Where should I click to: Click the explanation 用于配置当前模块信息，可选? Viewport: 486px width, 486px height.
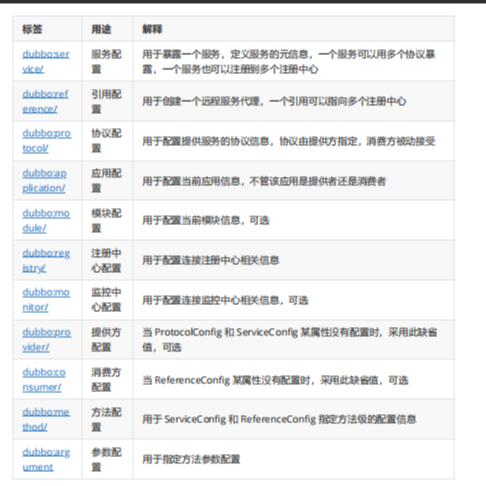tap(206, 220)
